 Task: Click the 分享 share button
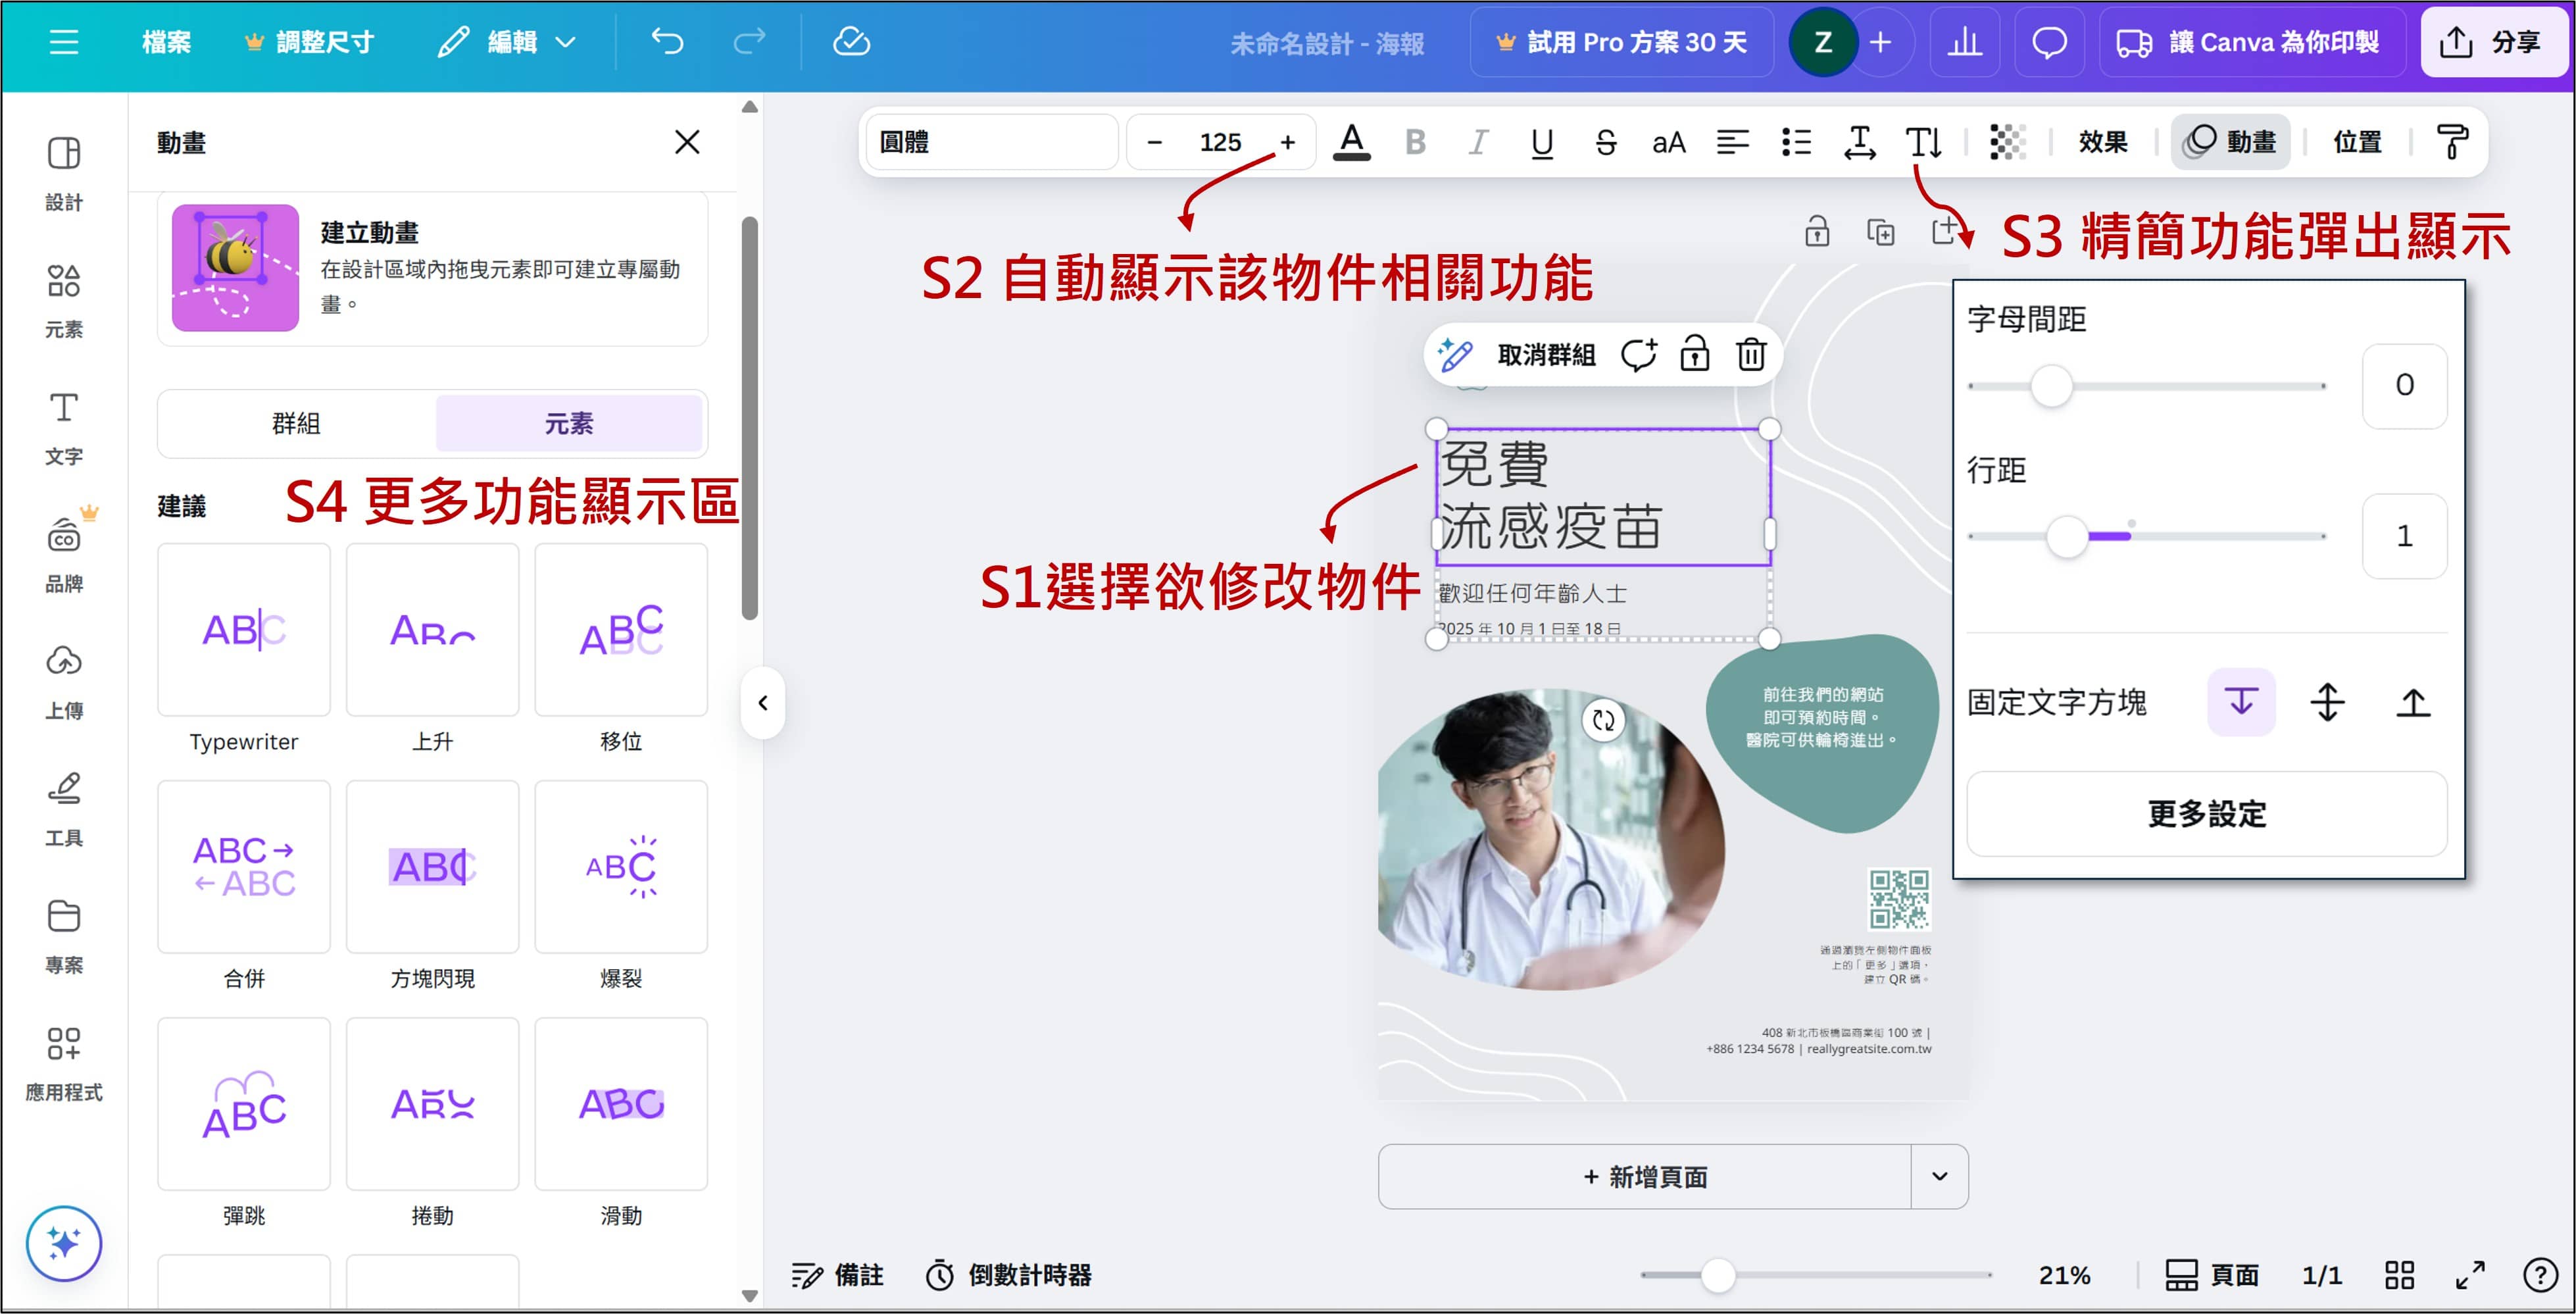[2494, 42]
